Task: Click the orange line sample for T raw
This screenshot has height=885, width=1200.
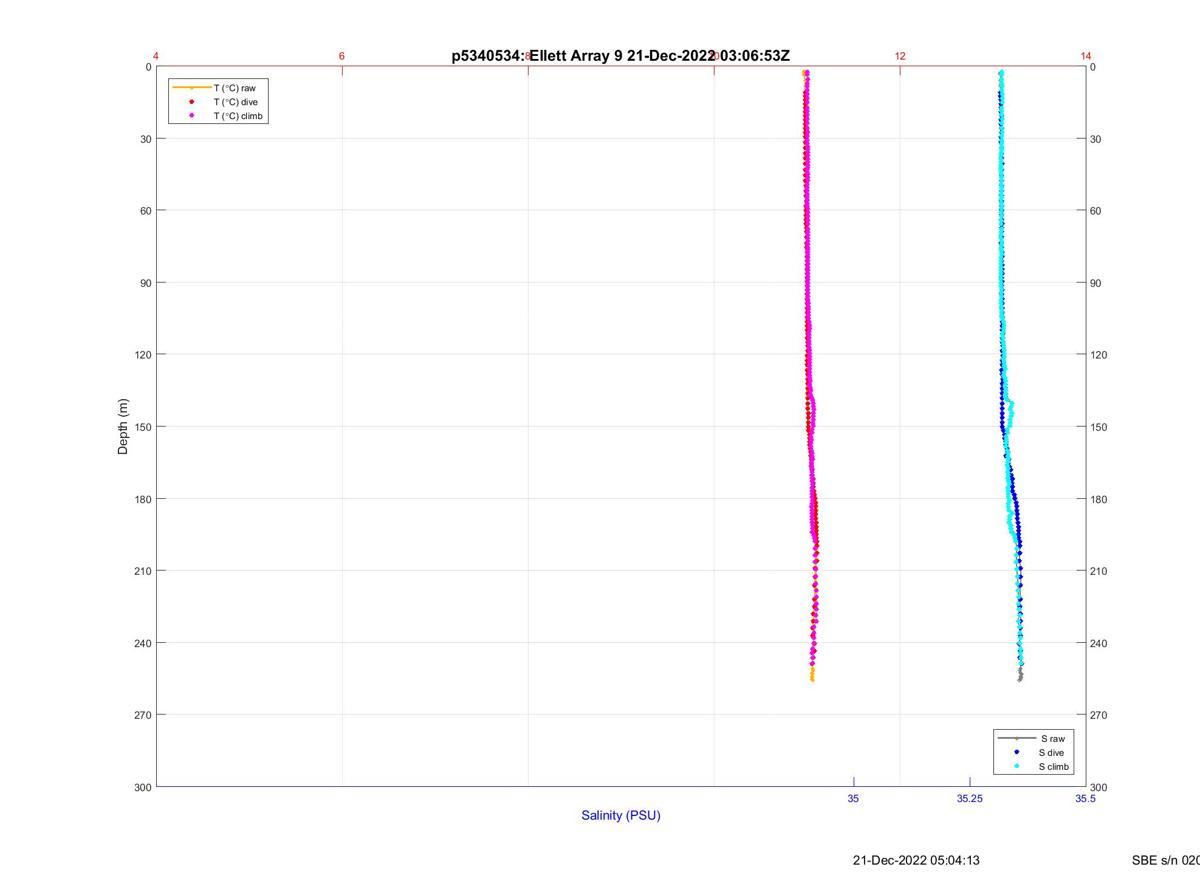Action: pos(191,88)
